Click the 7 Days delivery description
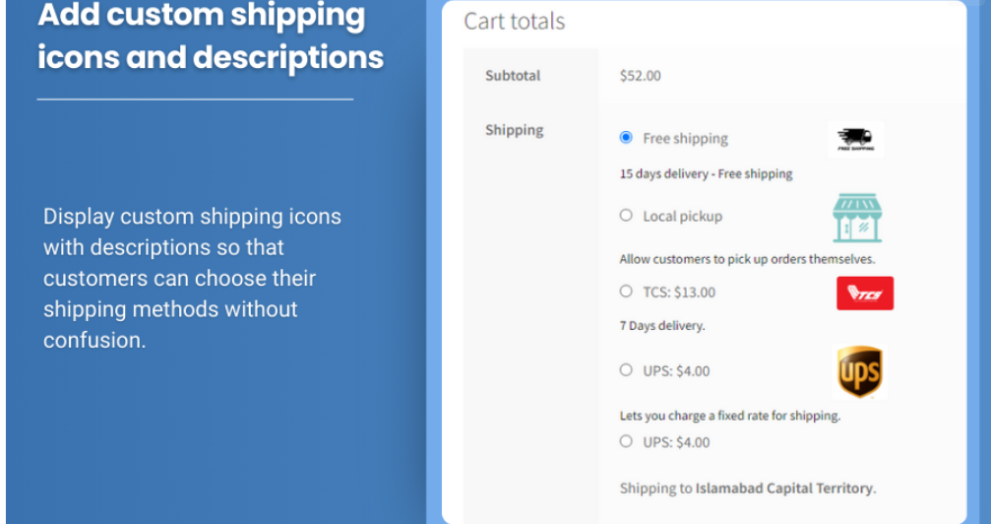Viewport: 991px width, 524px height. 662,326
